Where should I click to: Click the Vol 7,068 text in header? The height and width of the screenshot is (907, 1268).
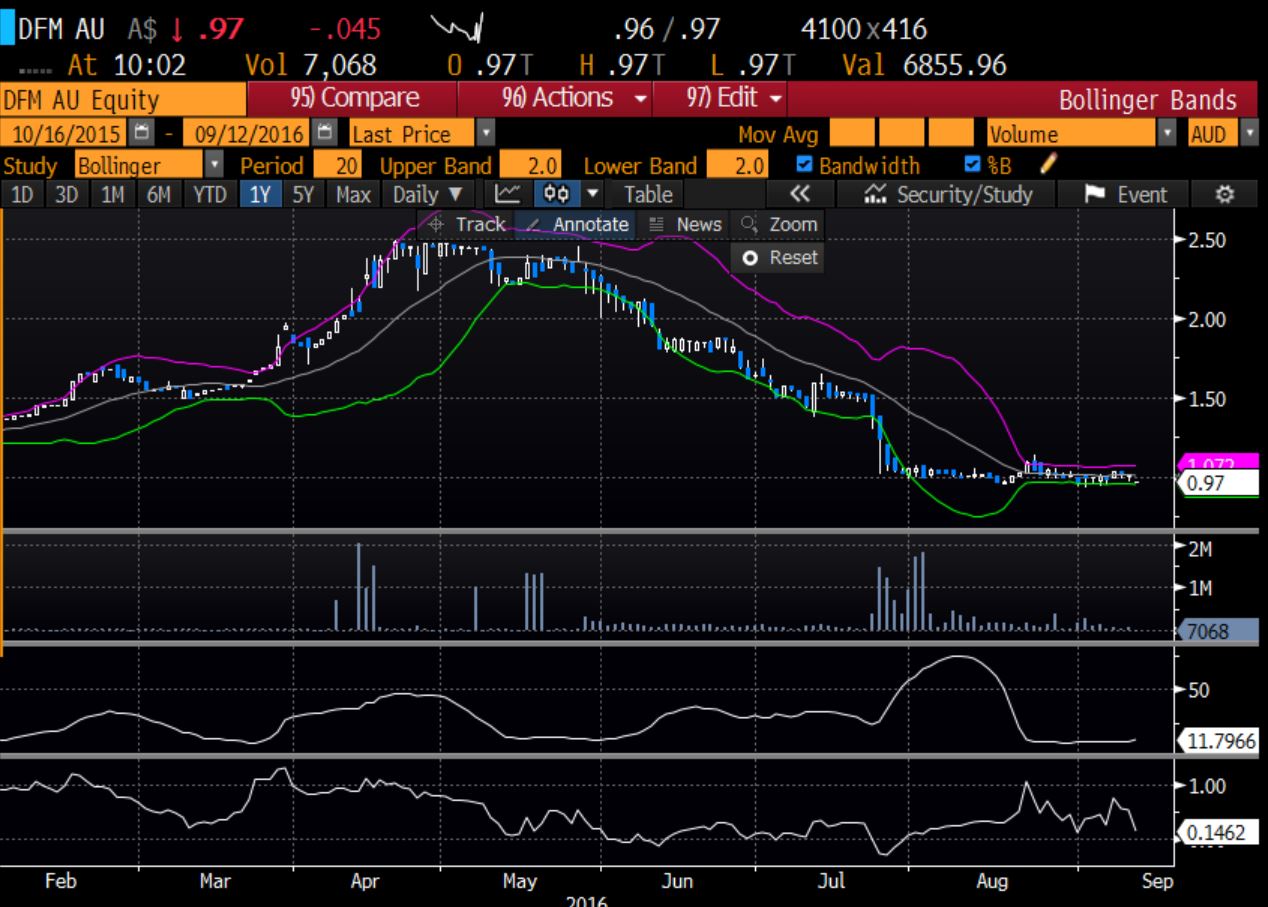pos(311,65)
